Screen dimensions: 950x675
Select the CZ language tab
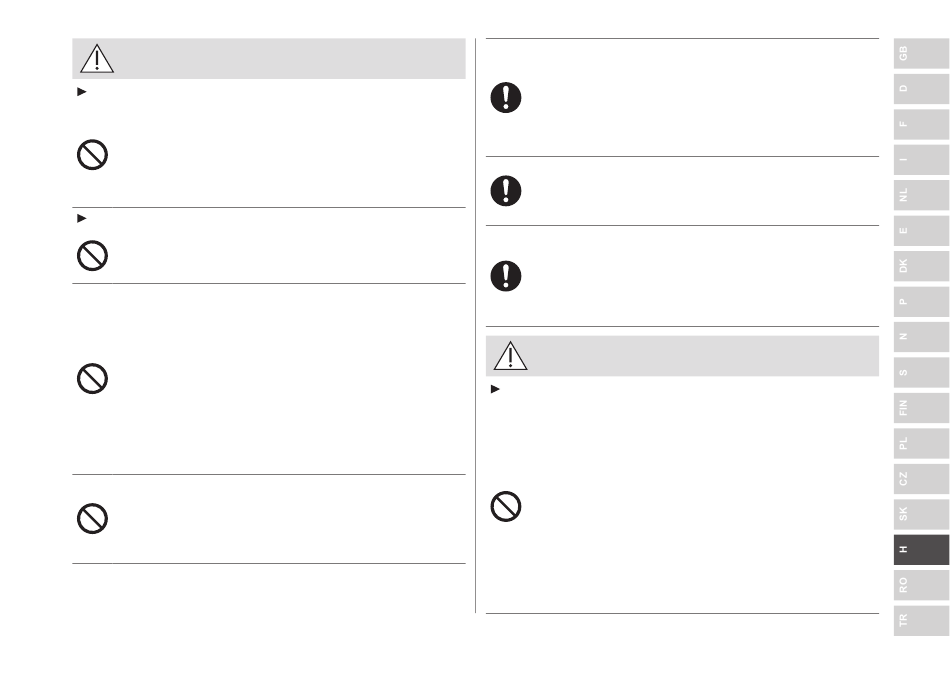click(x=921, y=479)
